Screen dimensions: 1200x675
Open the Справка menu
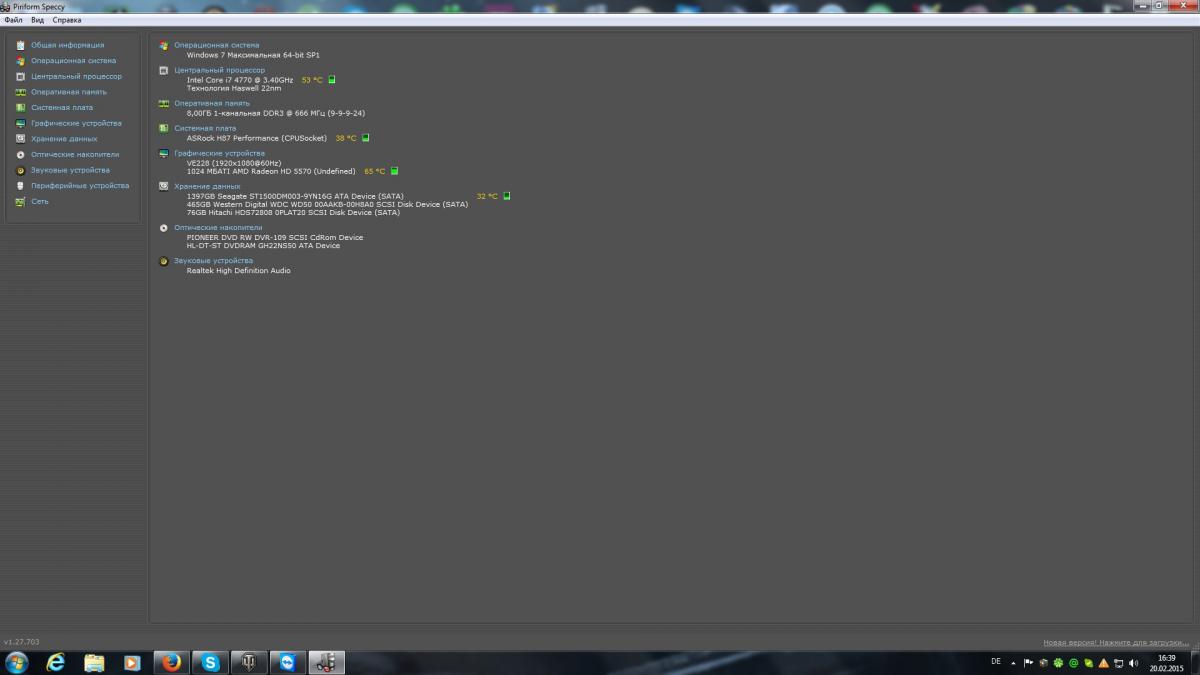pos(67,20)
